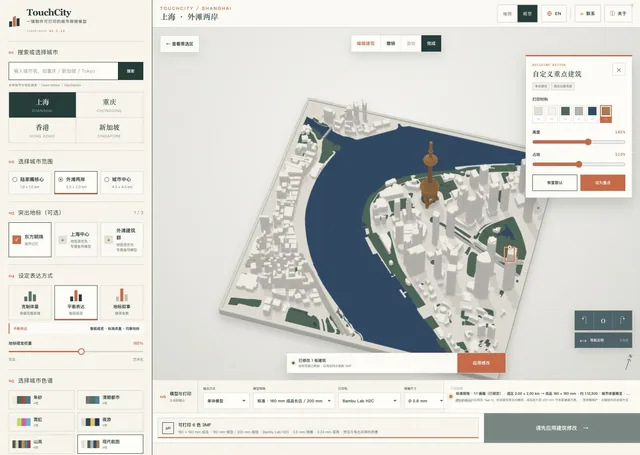Select the 平衡表达 bar-chart icon
The height and width of the screenshot is (455, 640).
(76, 296)
